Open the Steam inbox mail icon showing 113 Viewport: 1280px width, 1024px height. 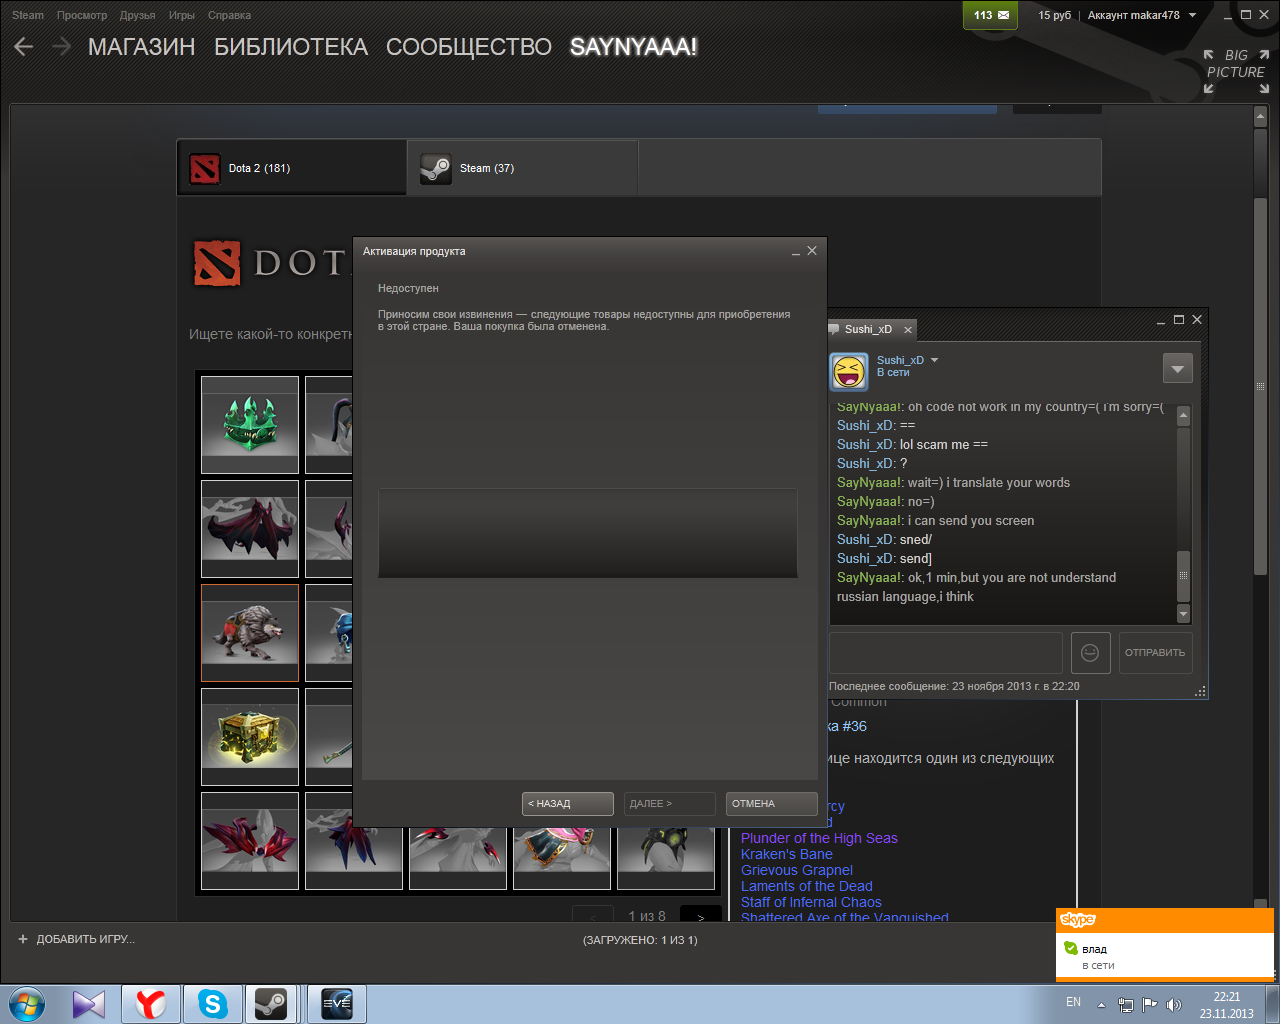(x=991, y=15)
